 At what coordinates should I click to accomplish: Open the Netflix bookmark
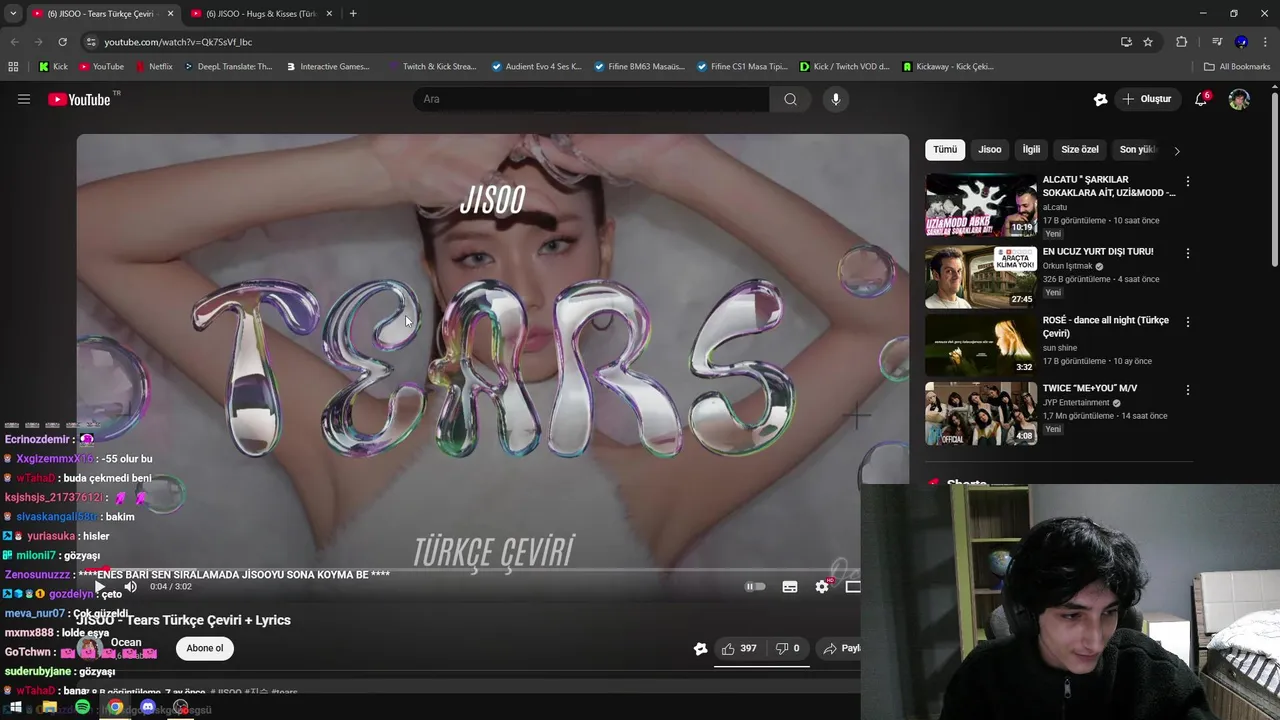point(152,67)
